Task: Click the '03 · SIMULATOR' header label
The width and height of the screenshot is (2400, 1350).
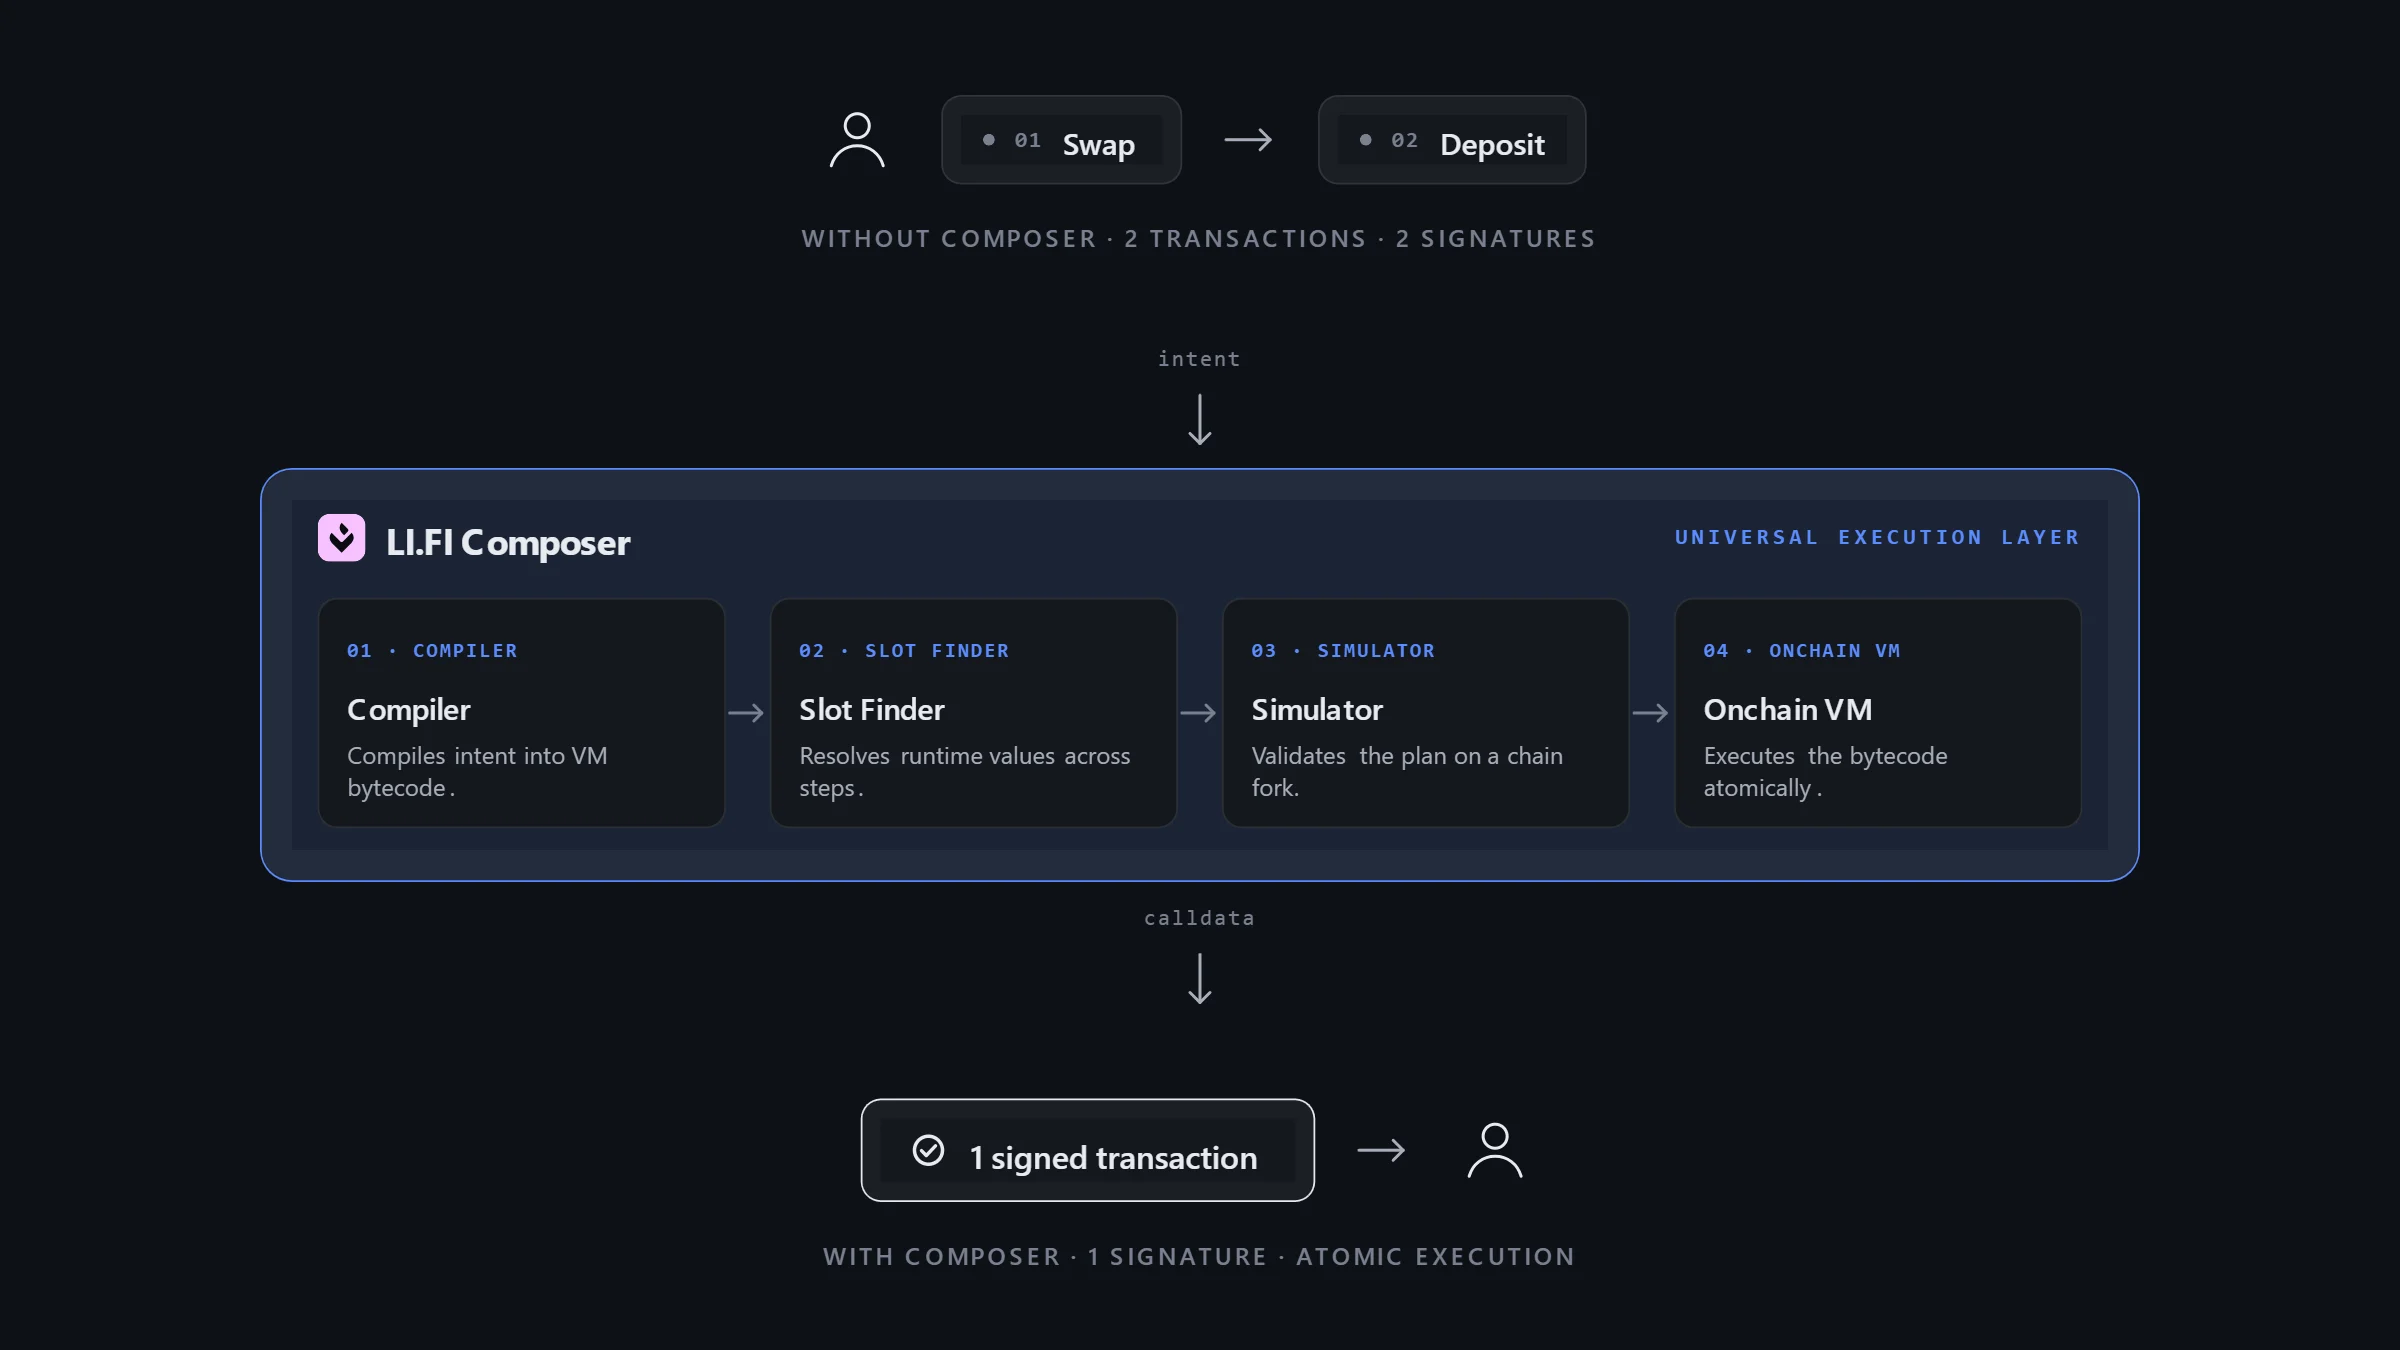Action: pyautogui.click(x=1343, y=650)
